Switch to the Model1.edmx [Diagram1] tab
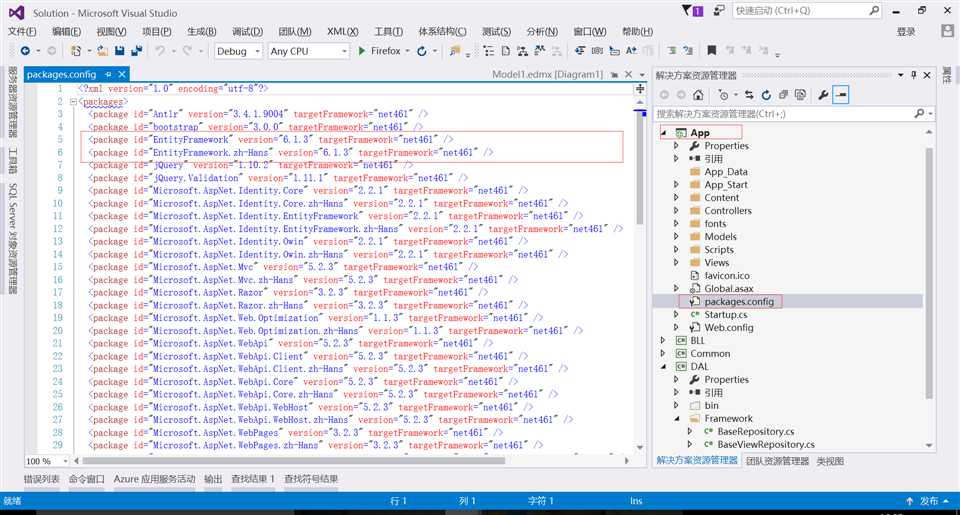 [547, 74]
